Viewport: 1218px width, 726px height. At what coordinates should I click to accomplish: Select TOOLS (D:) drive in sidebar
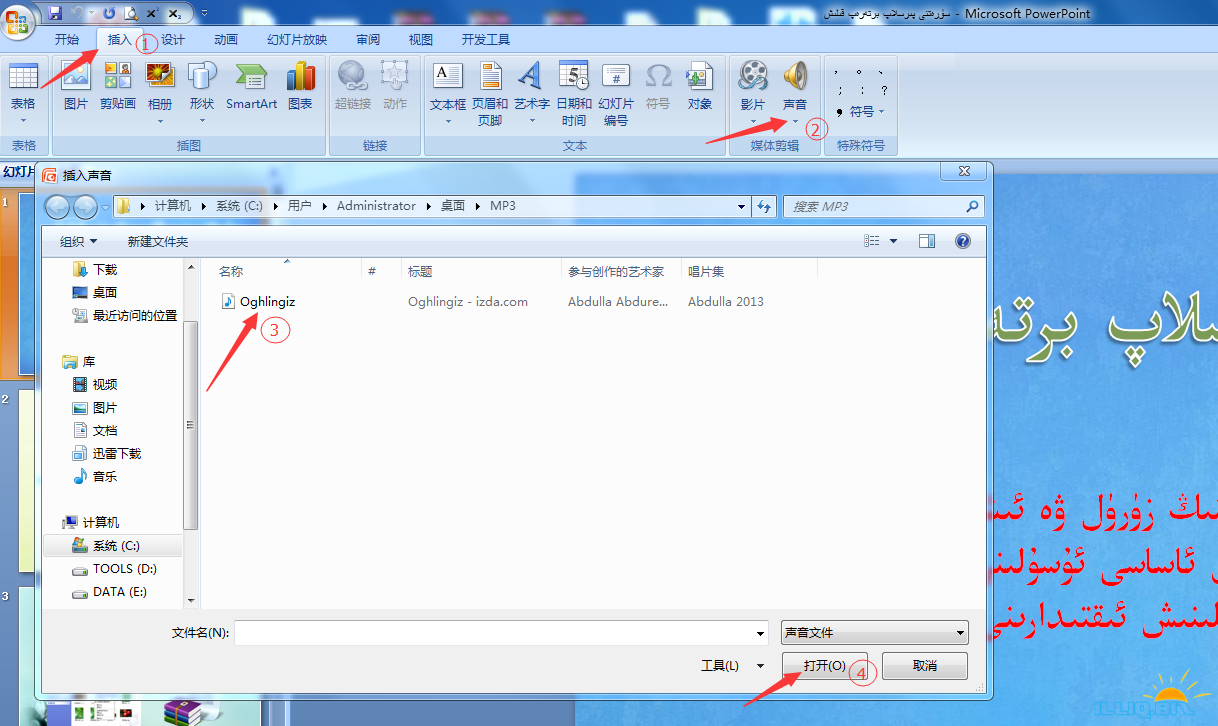coord(124,569)
